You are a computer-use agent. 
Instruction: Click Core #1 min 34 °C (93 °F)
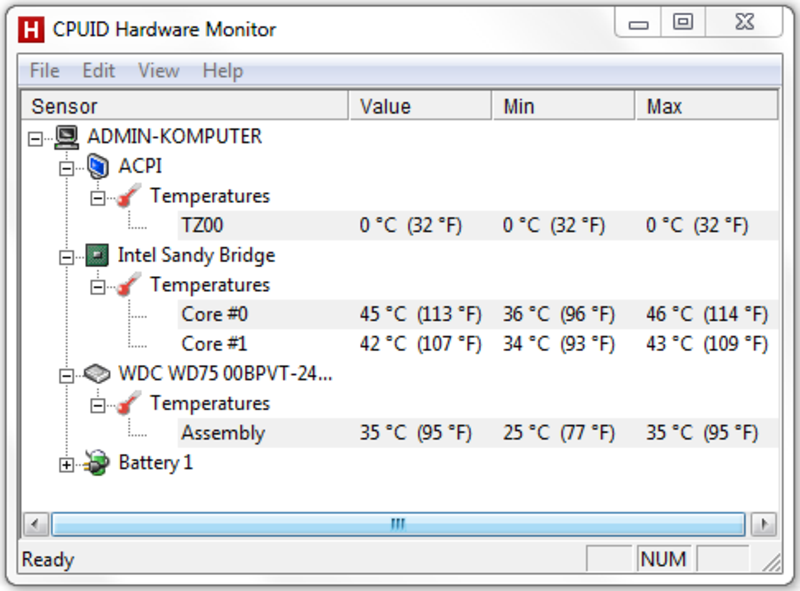[559, 344]
